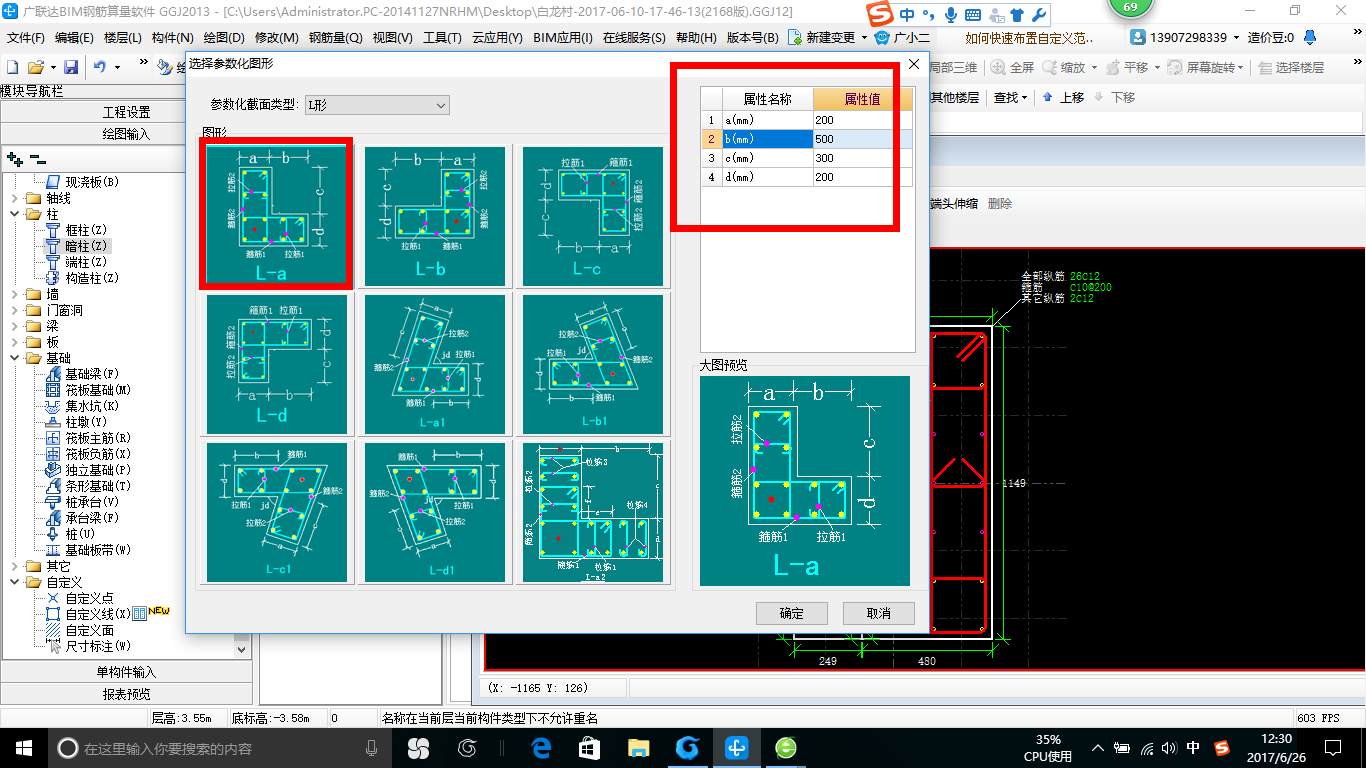Open the 查找 dropdown
The height and width of the screenshot is (768, 1366).
point(1010,97)
